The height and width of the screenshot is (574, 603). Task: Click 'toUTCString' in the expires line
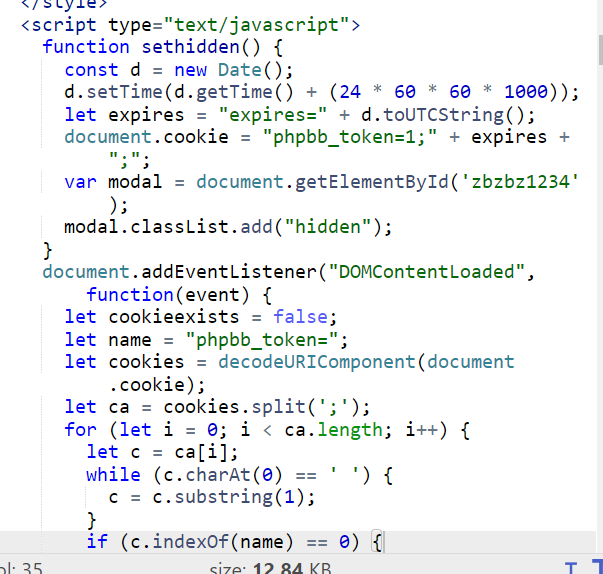pyautogui.click(x=443, y=115)
